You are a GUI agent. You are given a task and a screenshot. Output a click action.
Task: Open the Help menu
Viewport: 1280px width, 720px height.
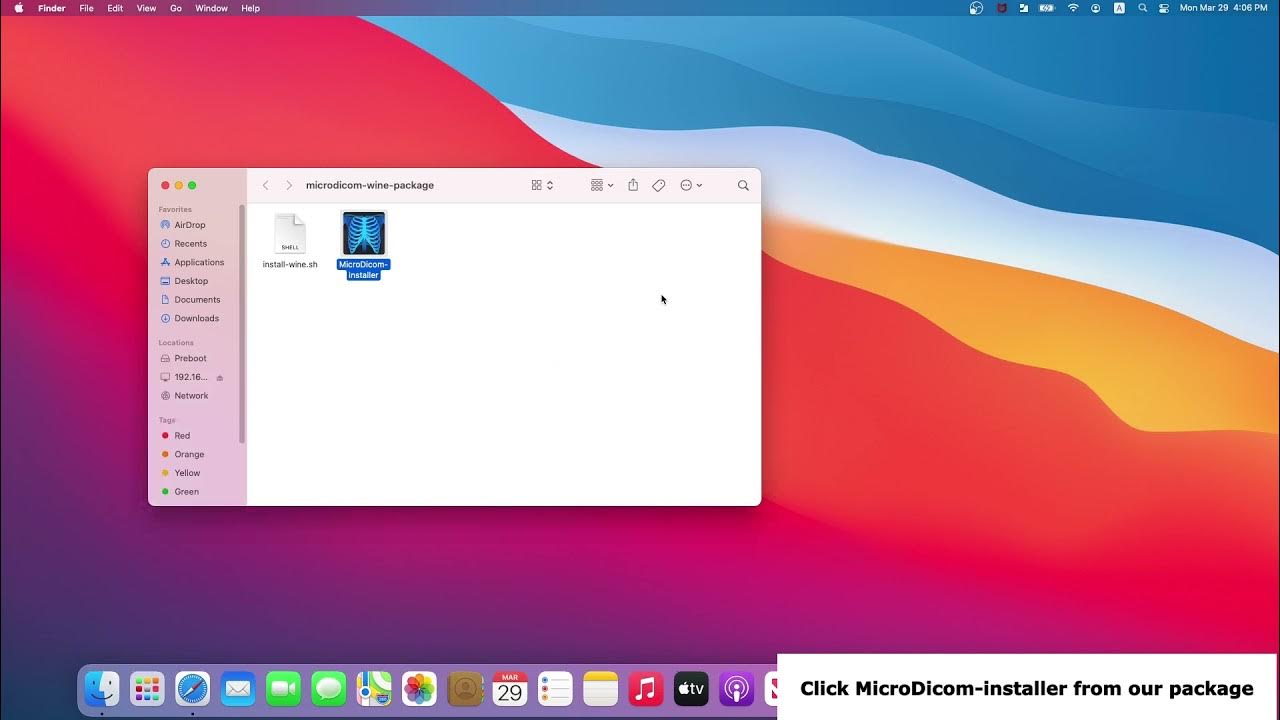click(250, 8)
